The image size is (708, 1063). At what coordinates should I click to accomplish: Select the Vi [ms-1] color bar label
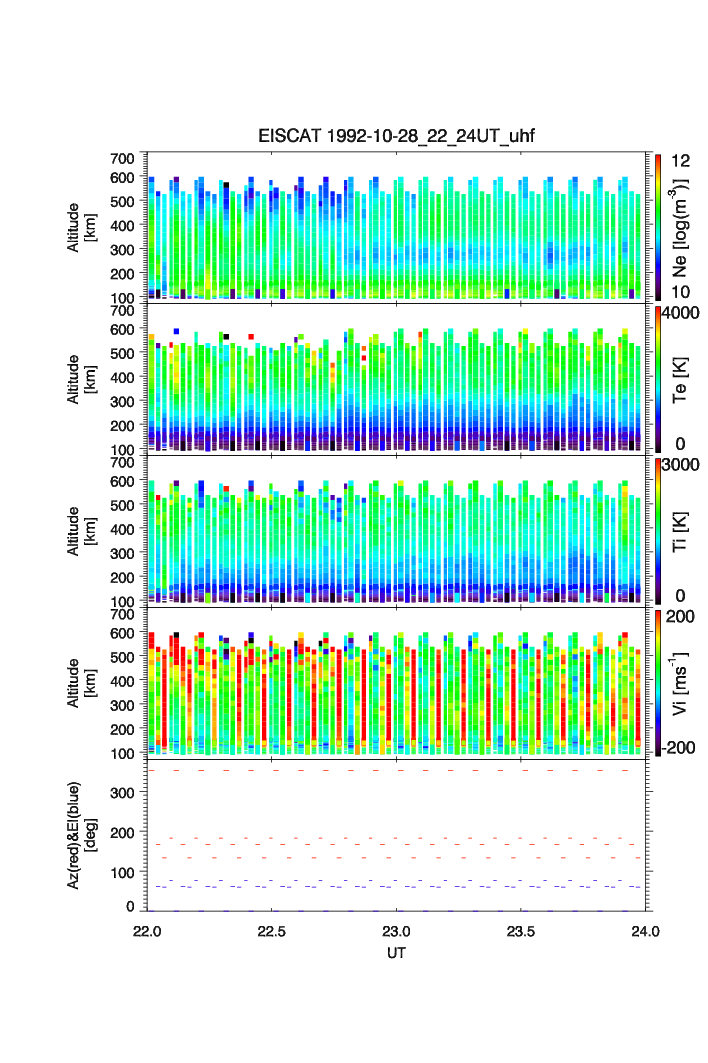coord(680,683)
